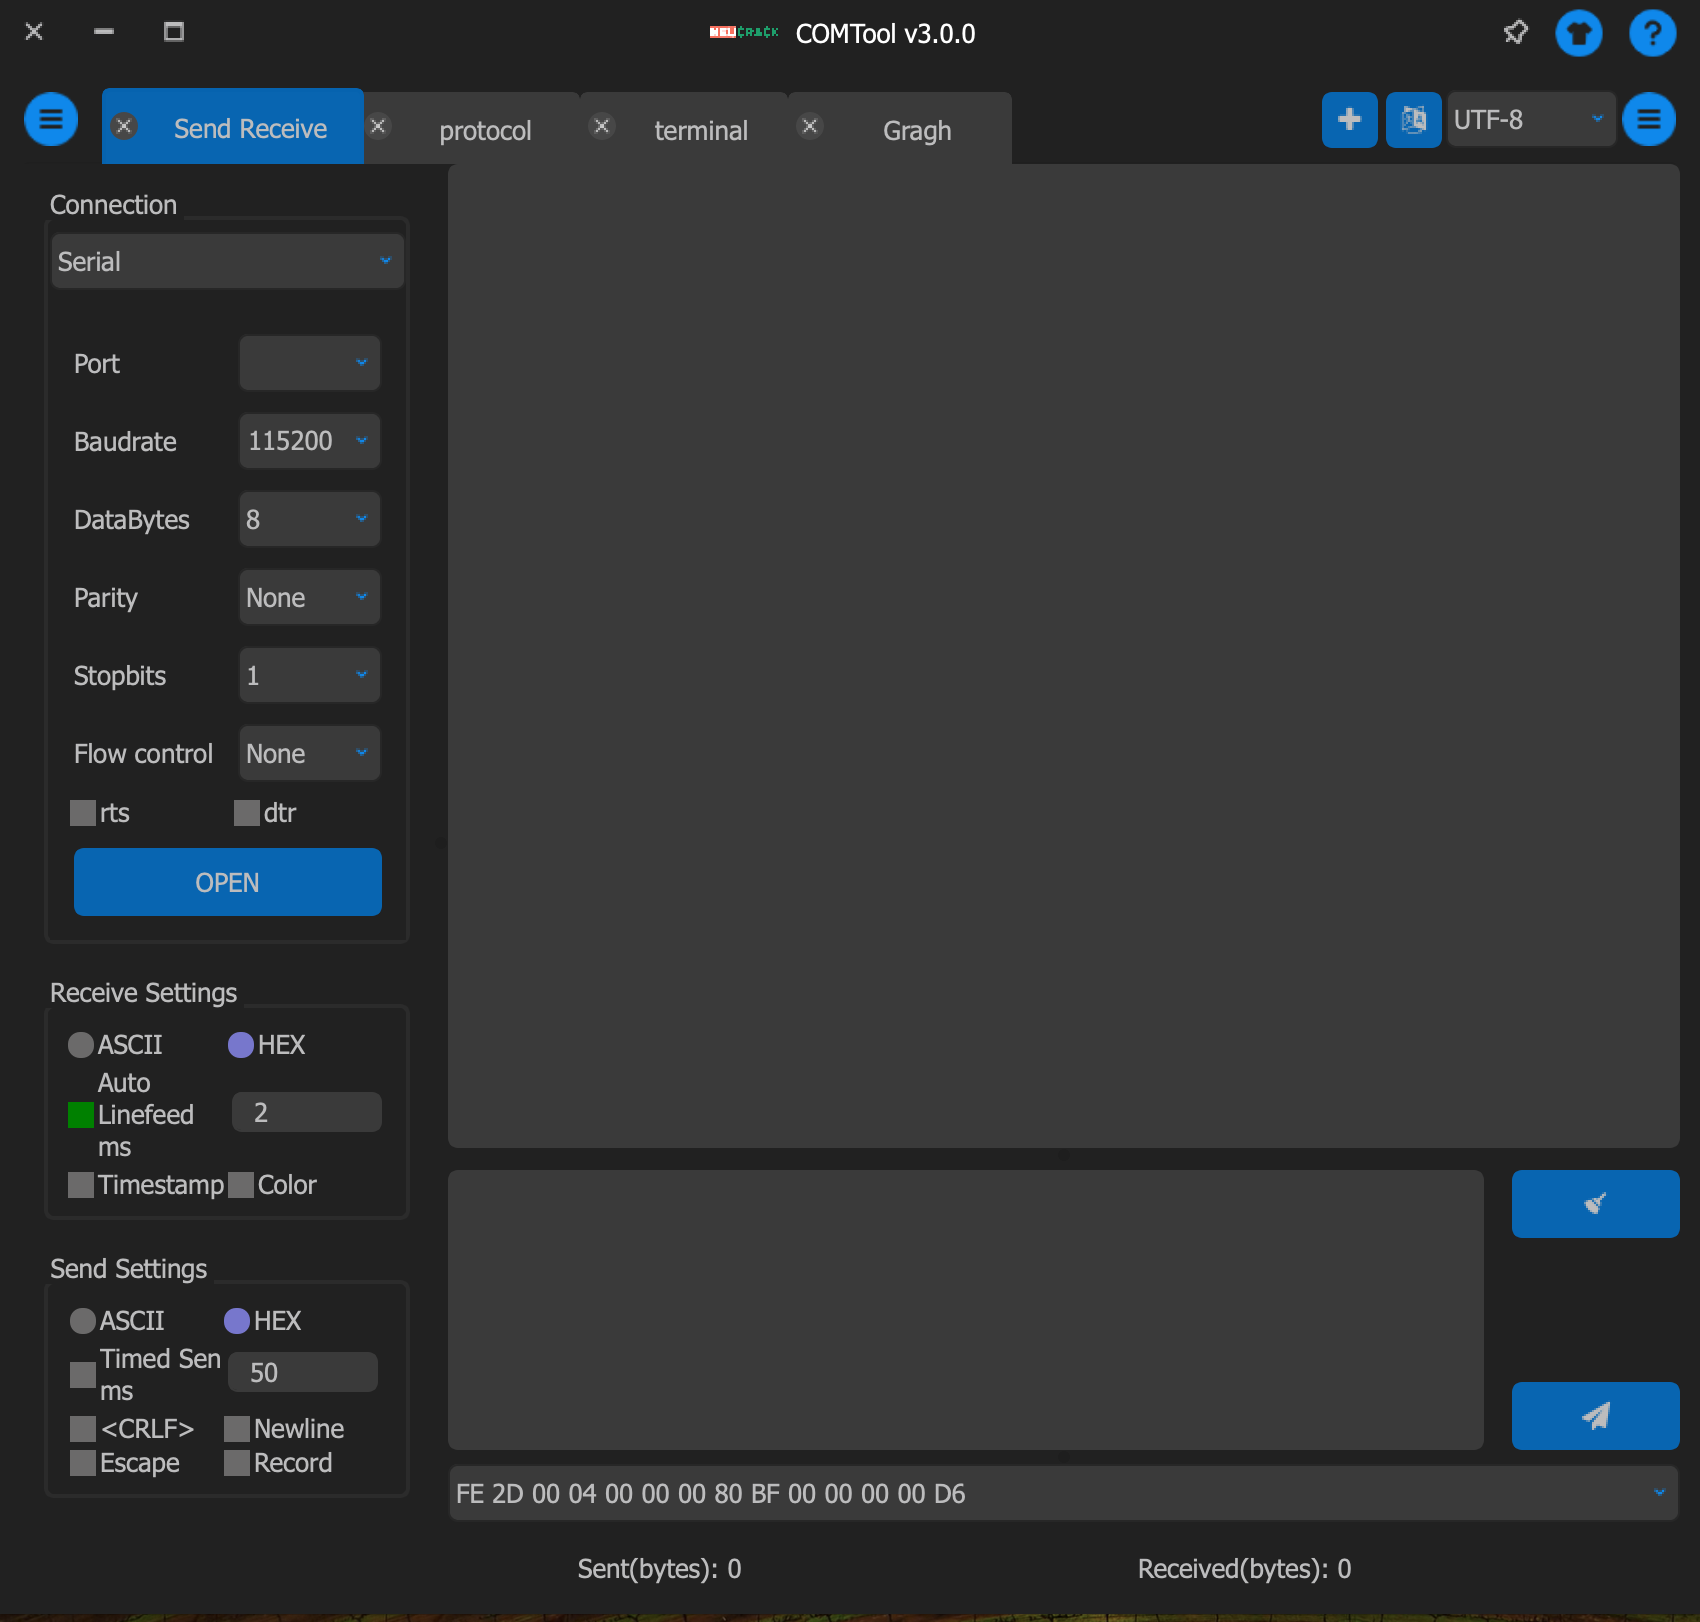Open the Parity dropdown
The image size is (1700, 1622).
[309, 597]
